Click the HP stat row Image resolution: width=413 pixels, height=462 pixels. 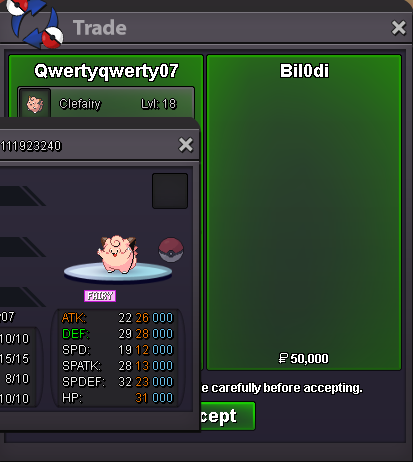117,398
